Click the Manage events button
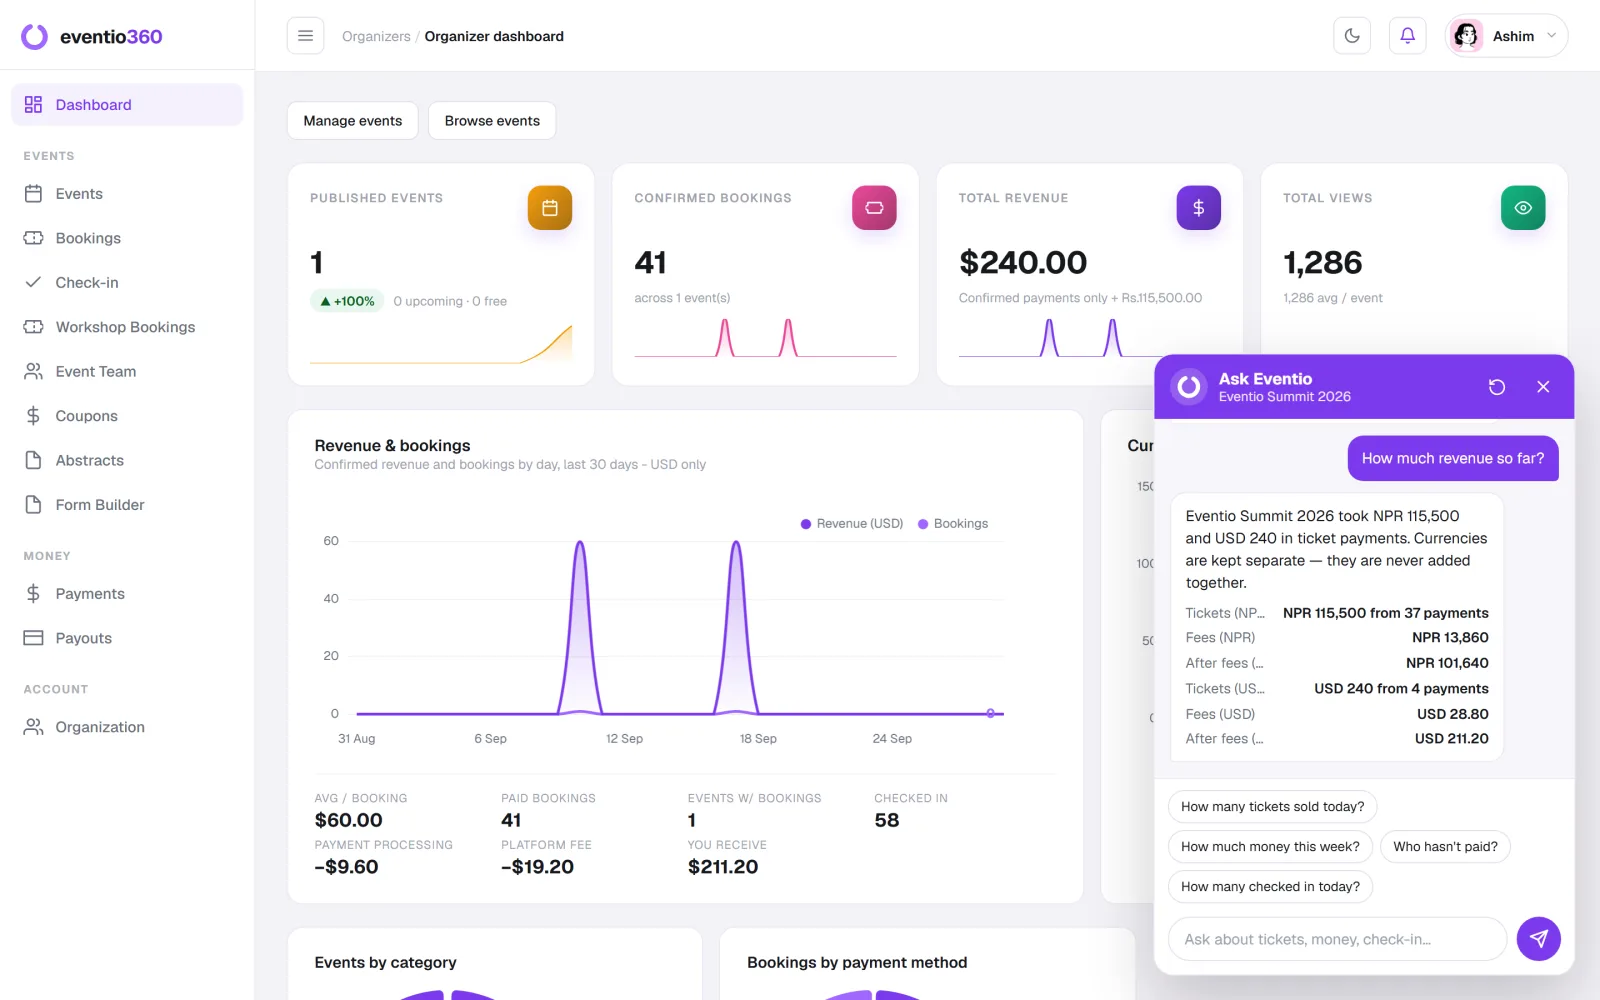Image resolution: width=1600 pixels, height=1000 pixels. (353, 121)
